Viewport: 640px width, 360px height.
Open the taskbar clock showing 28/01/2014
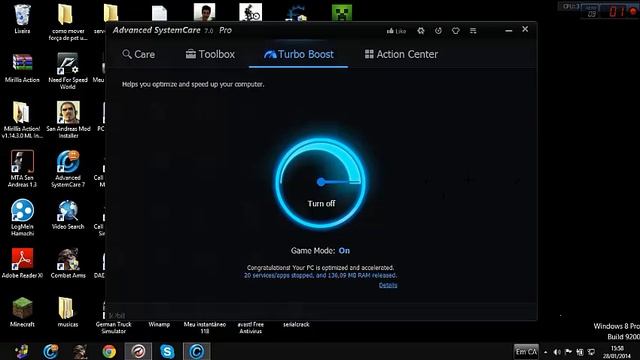617,352
